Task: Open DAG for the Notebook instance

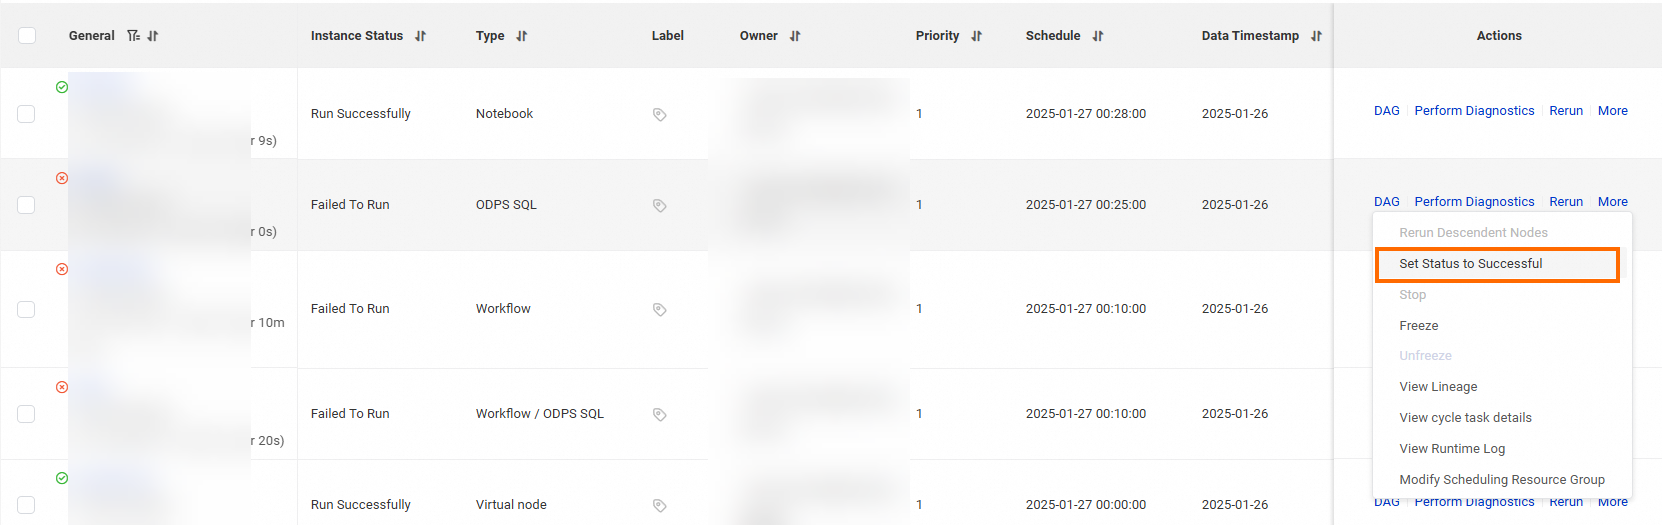Action: point(1386,111)
